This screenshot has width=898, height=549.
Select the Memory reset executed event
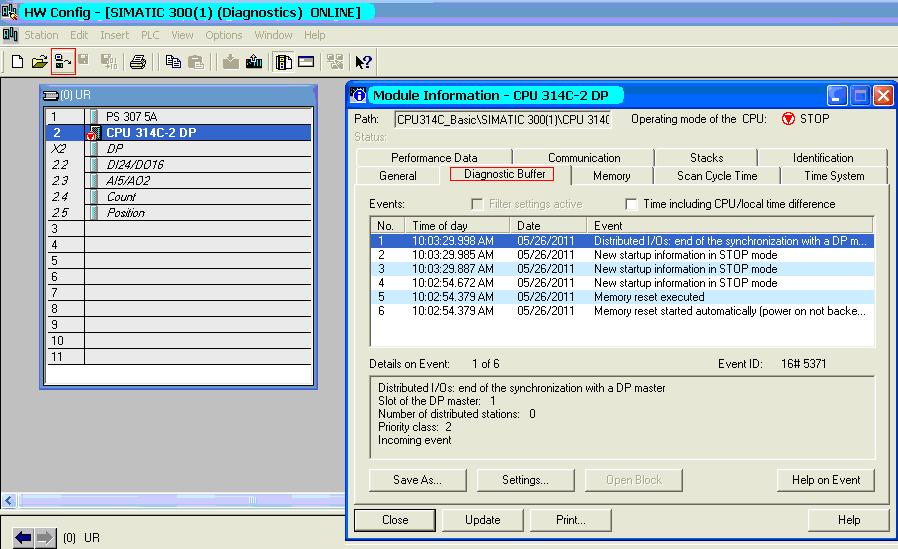tap(622, 297)
